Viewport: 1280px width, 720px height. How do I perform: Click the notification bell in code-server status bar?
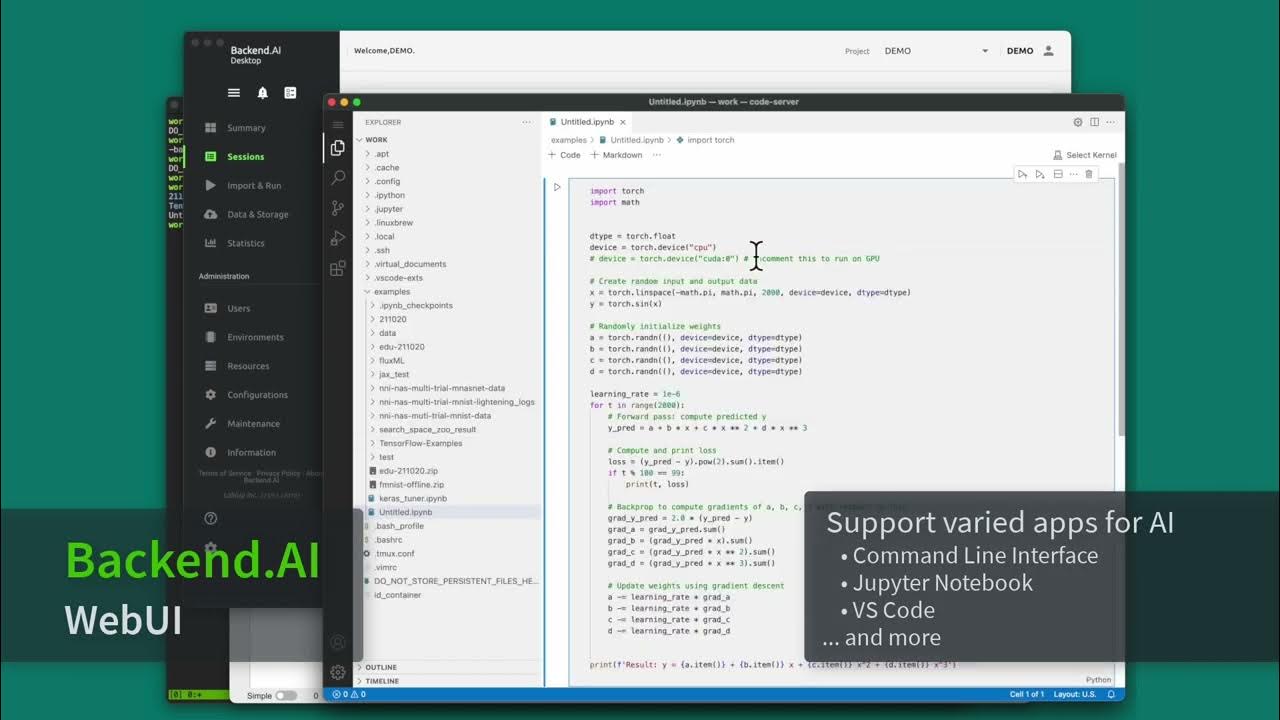point(1111,694)
